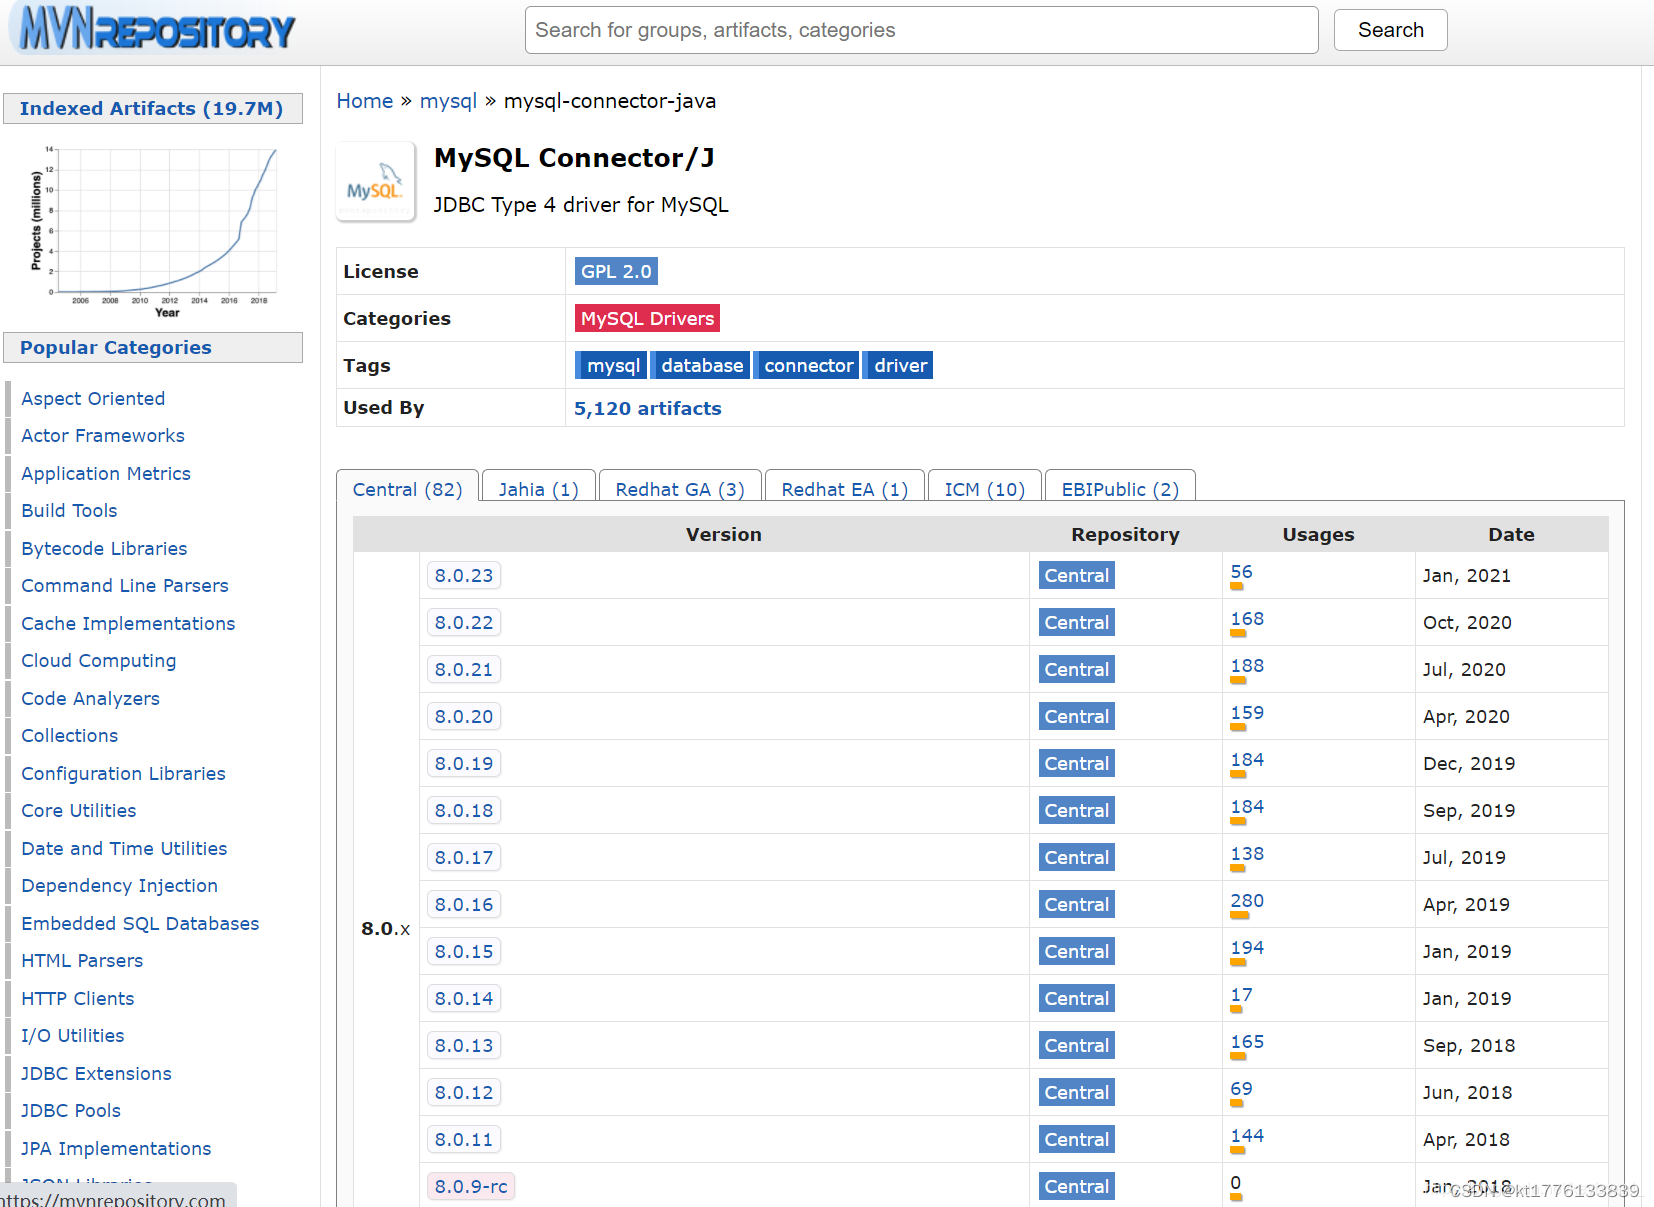Open the Application Metrics category
This screenshot has width=1654, height=1207.
click(x=106, y=473)
